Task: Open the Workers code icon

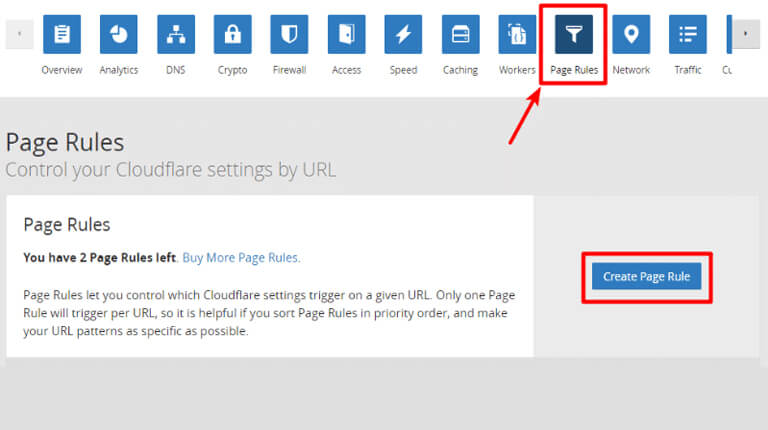Action: 517,34
